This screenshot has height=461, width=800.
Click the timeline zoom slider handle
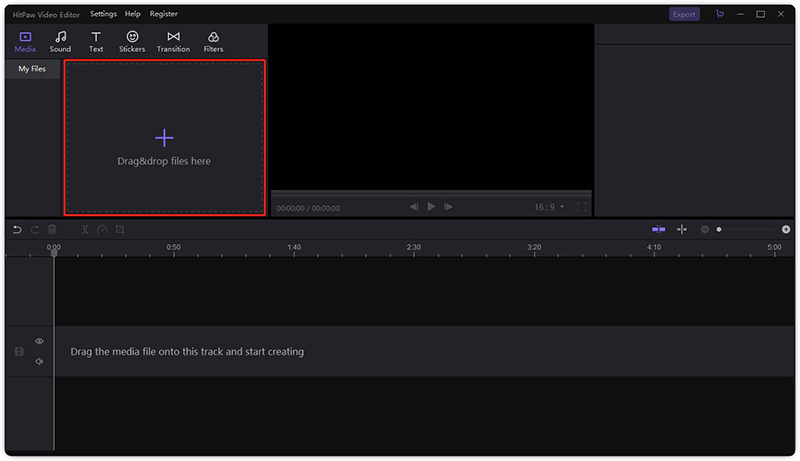pos(719,229)
